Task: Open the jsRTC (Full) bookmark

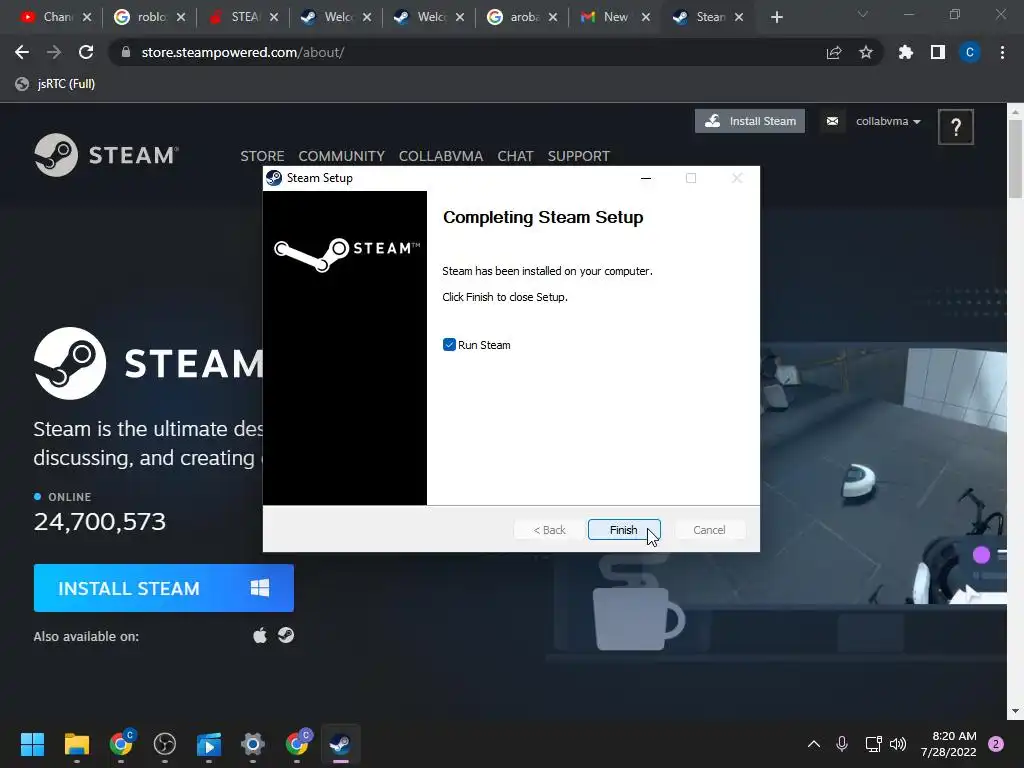Action: point(56,84)
